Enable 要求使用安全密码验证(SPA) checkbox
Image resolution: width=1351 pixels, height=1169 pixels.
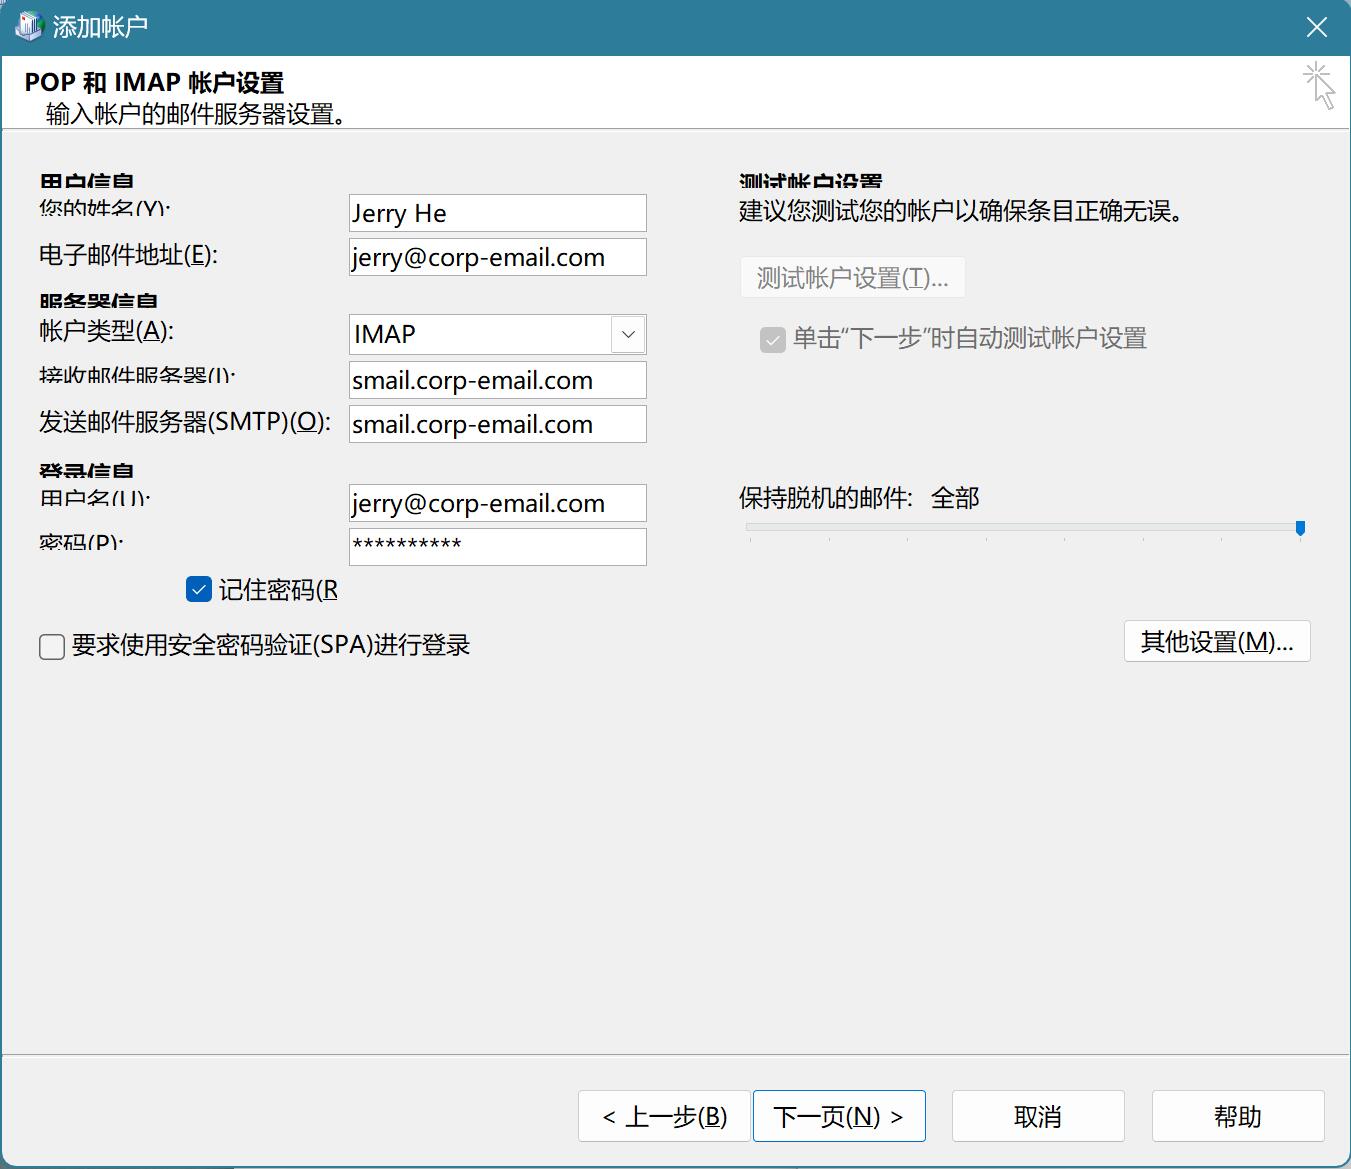[x=52, y=647]
